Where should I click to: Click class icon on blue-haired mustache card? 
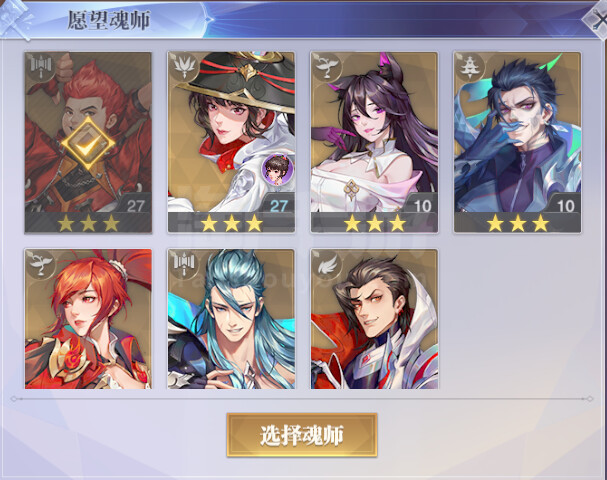tap(471, 67)
